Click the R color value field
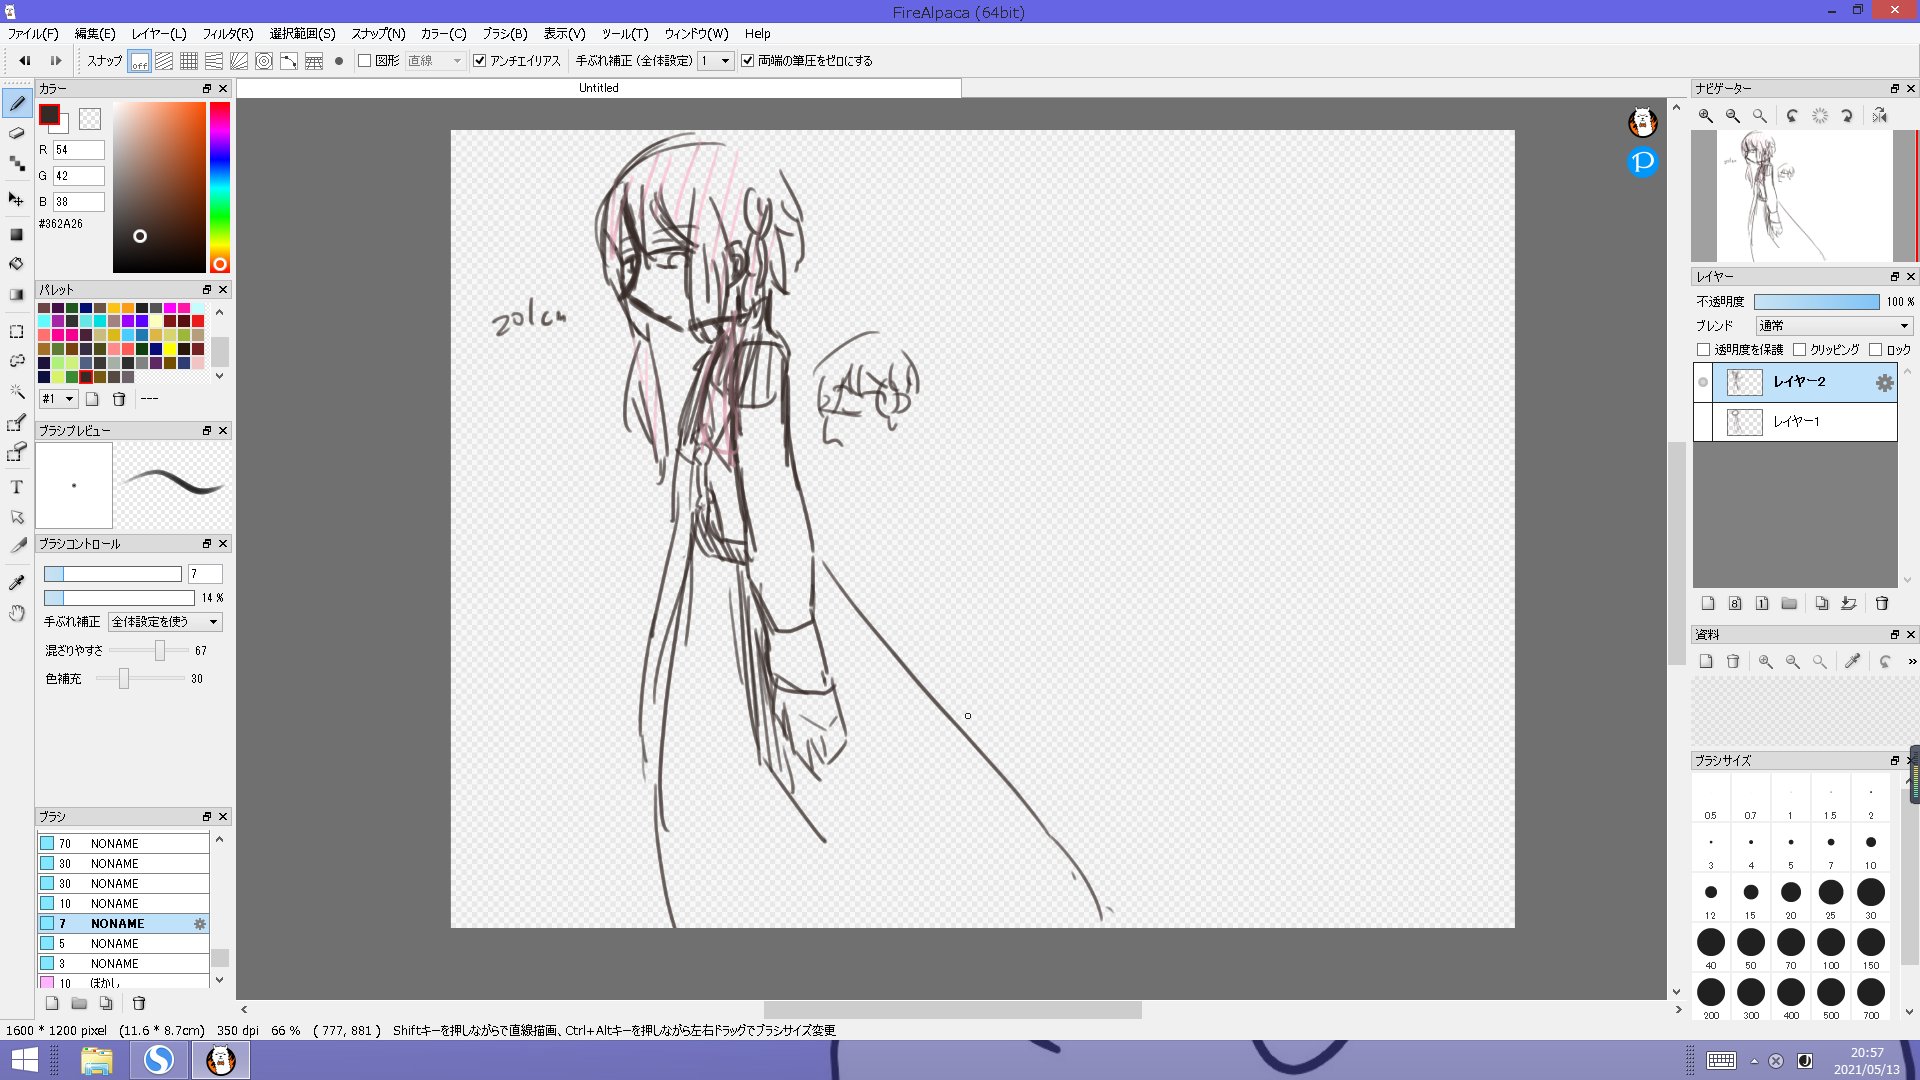1920x1080 pixels. coord(79,150)
